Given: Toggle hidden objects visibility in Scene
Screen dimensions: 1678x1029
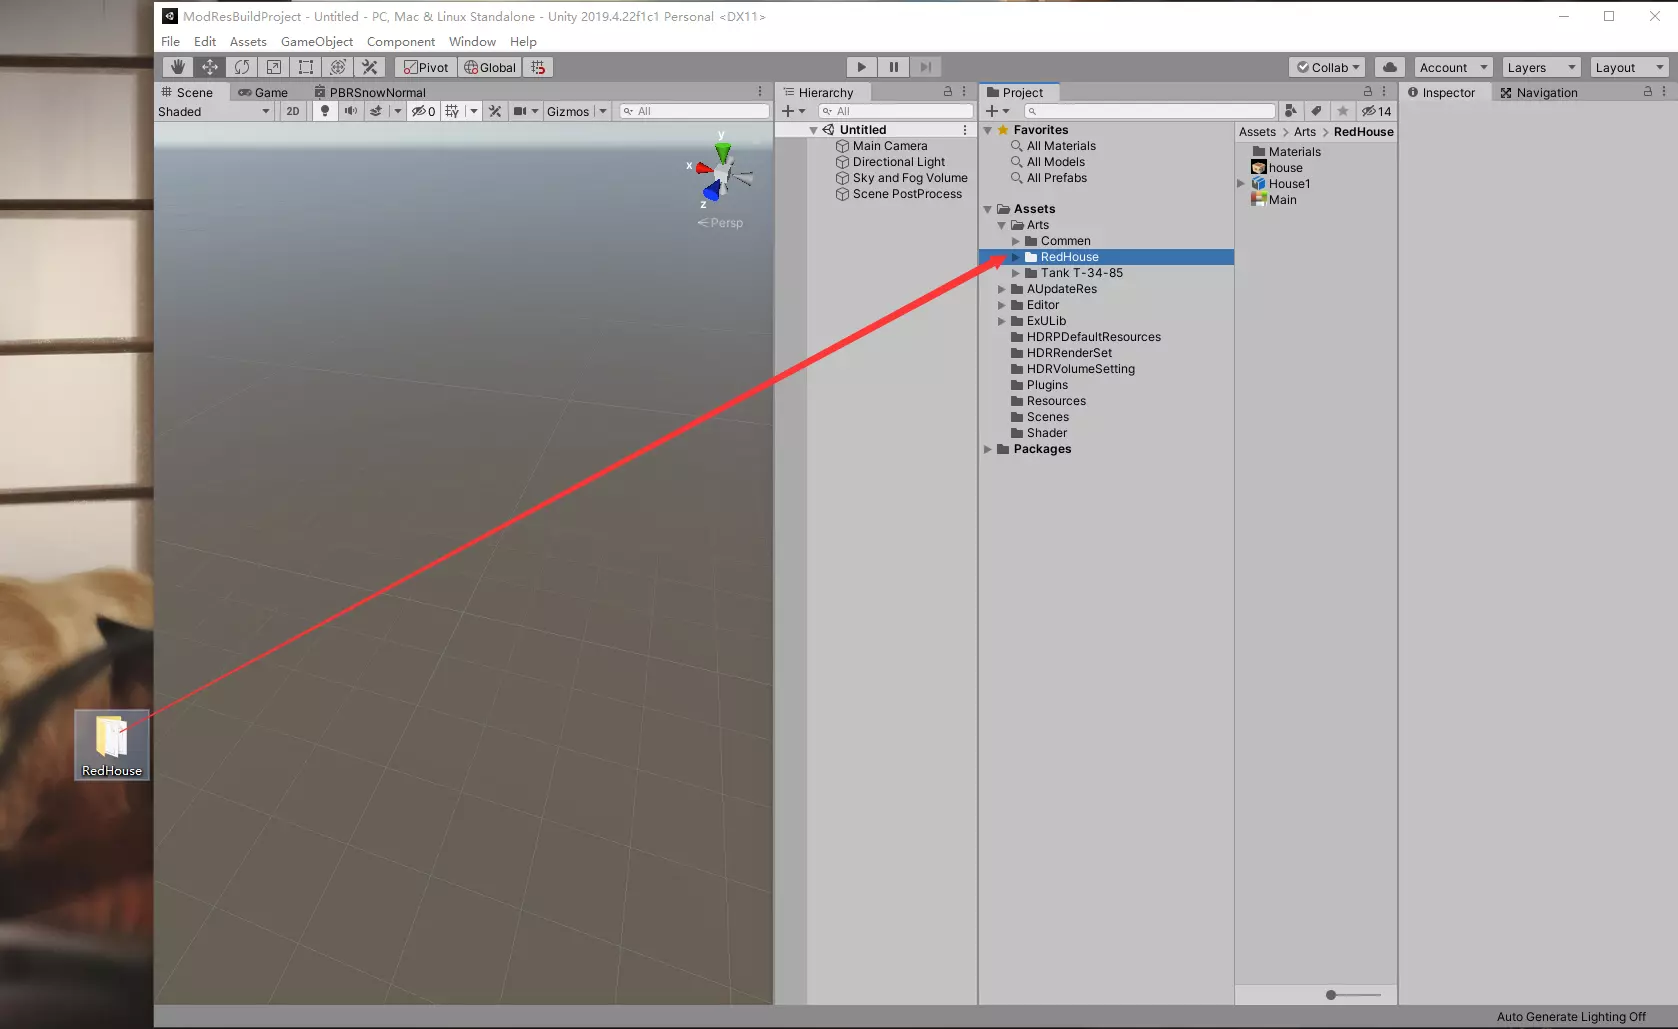Looking at the screenshot, I should point(423,111).
